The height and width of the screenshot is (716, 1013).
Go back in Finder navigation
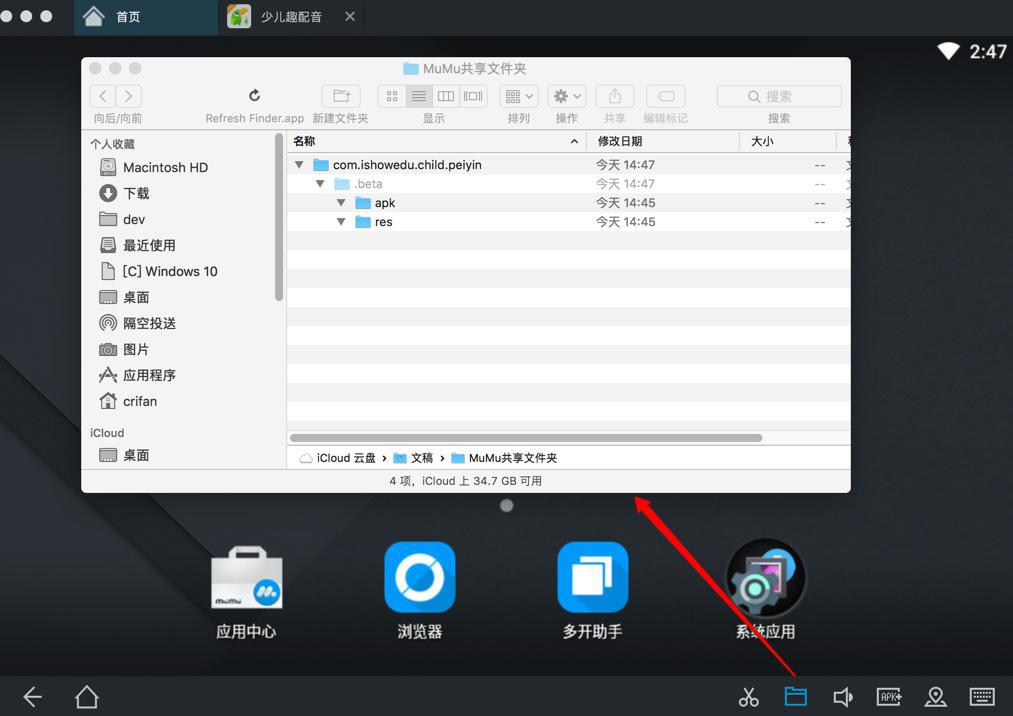[x=103, y=96]
